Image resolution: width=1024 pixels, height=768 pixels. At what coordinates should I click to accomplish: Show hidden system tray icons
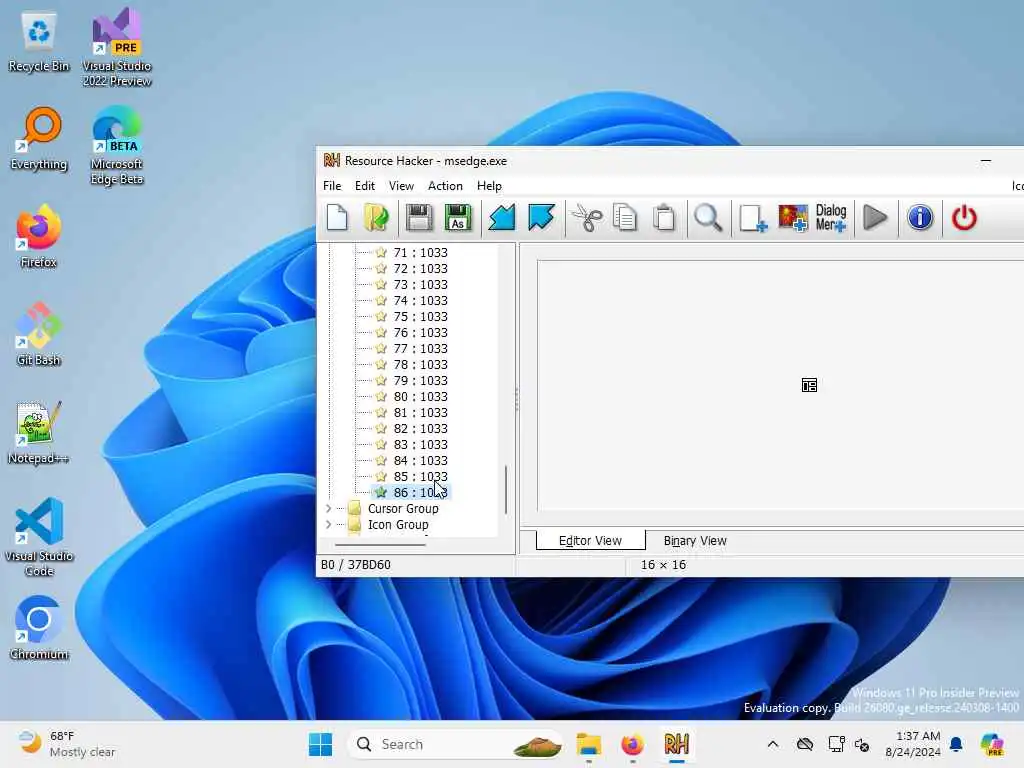pos(773,744)
